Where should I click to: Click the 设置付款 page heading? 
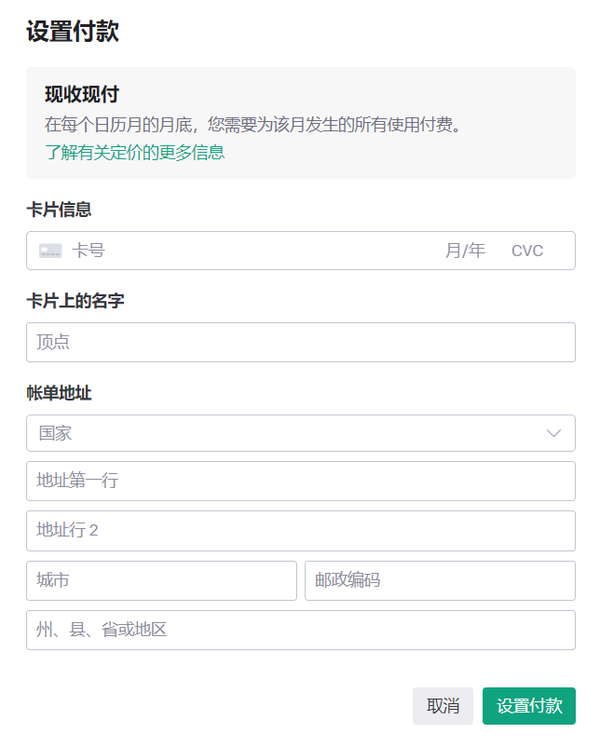tap(72, 31)
